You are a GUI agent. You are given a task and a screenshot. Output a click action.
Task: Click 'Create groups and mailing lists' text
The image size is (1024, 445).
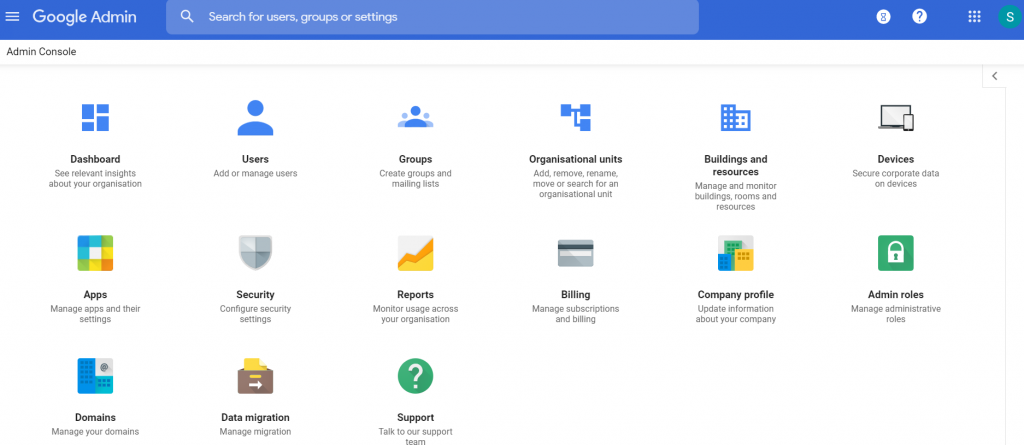tap(415, 179)
